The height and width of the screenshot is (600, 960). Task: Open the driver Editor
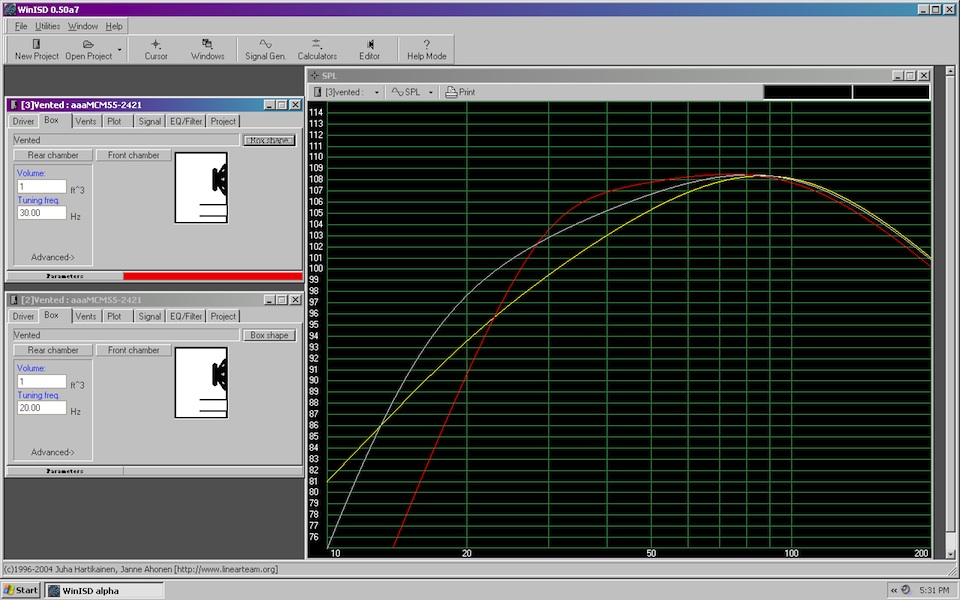369,49
